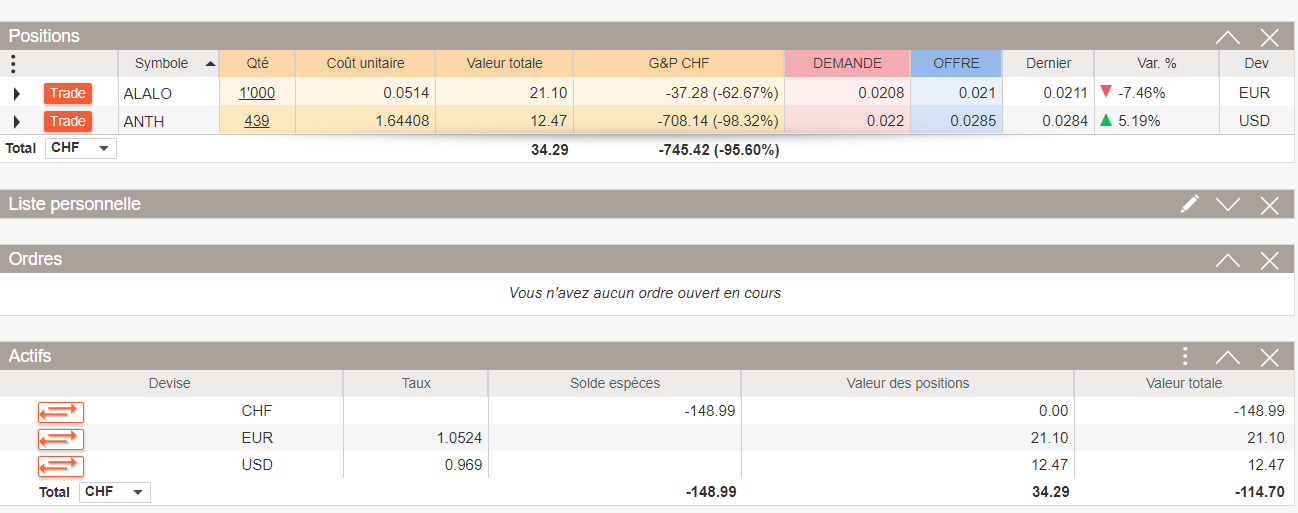Click the EUR currency transfer arrows icon
This screenshot has height=513, width=1298.
[61, 438]
